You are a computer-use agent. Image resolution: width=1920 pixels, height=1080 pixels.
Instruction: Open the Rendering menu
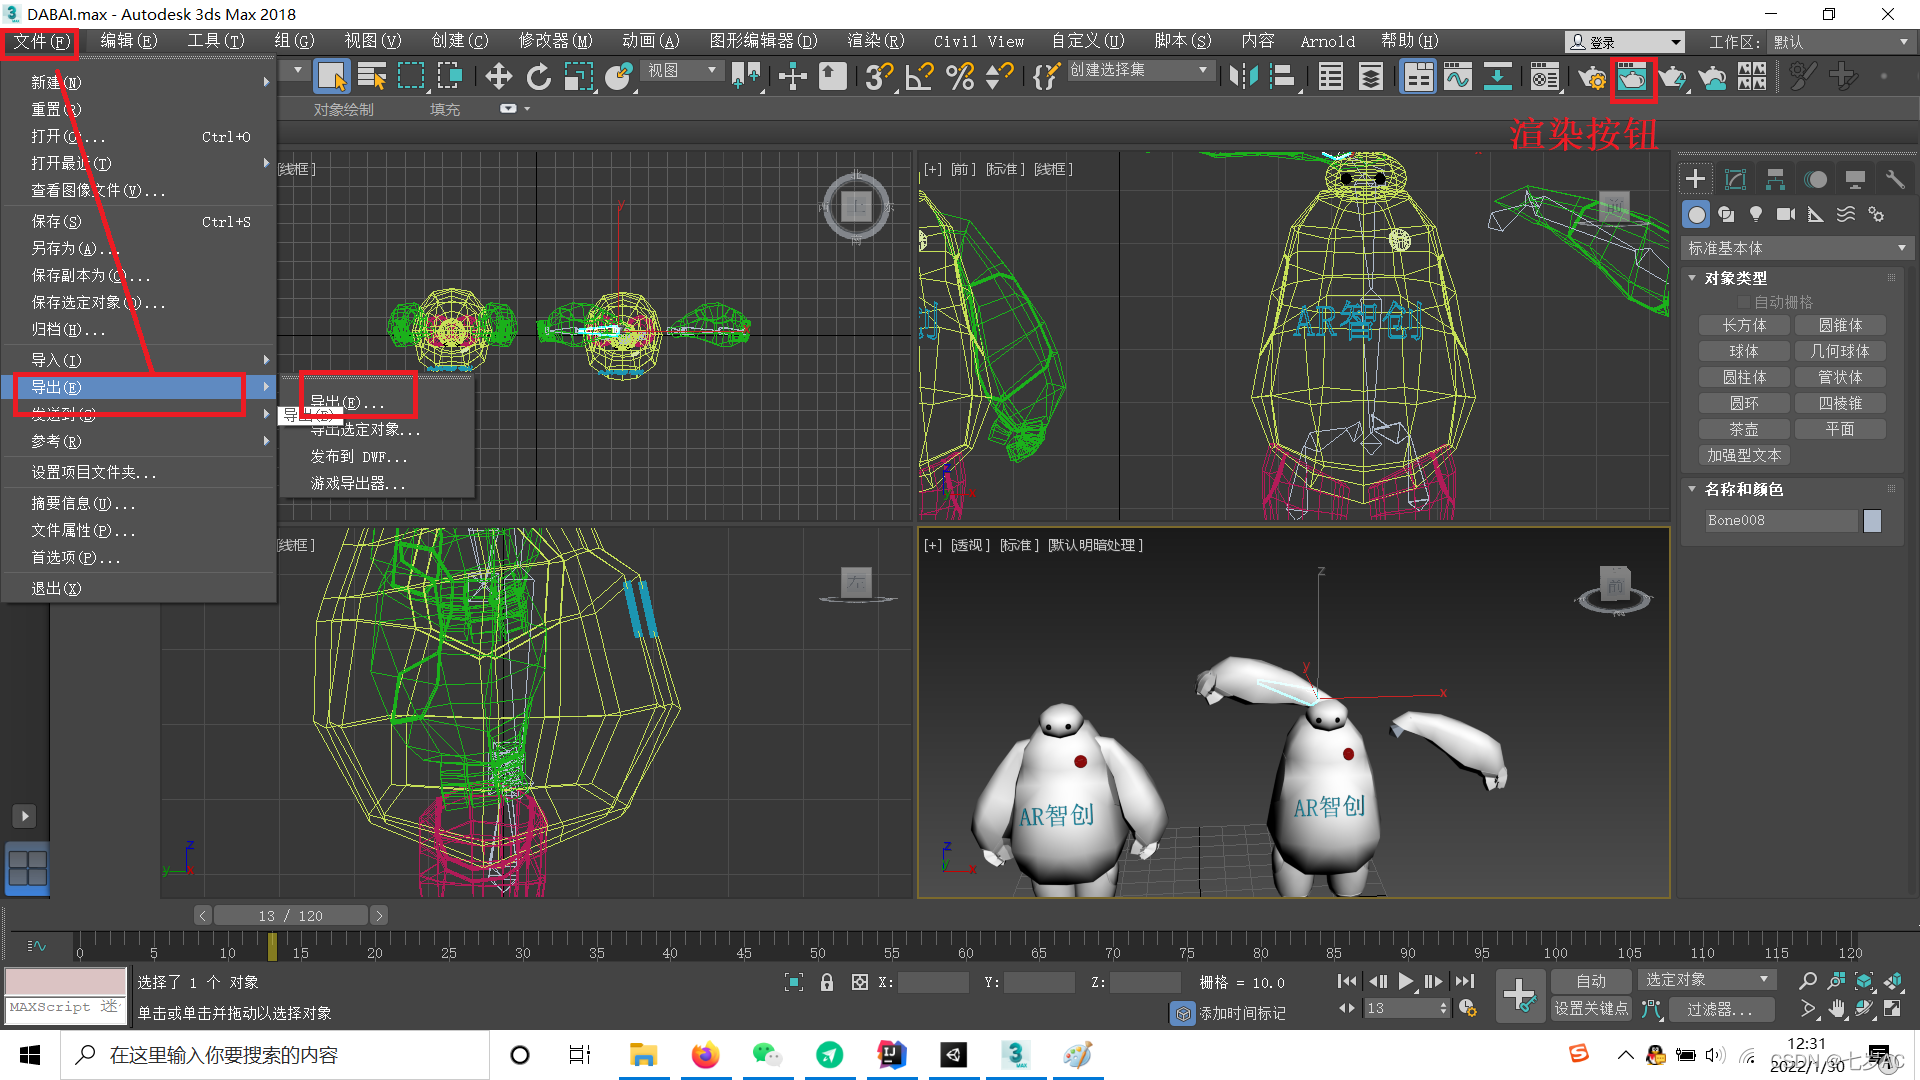tap(875, 41)
